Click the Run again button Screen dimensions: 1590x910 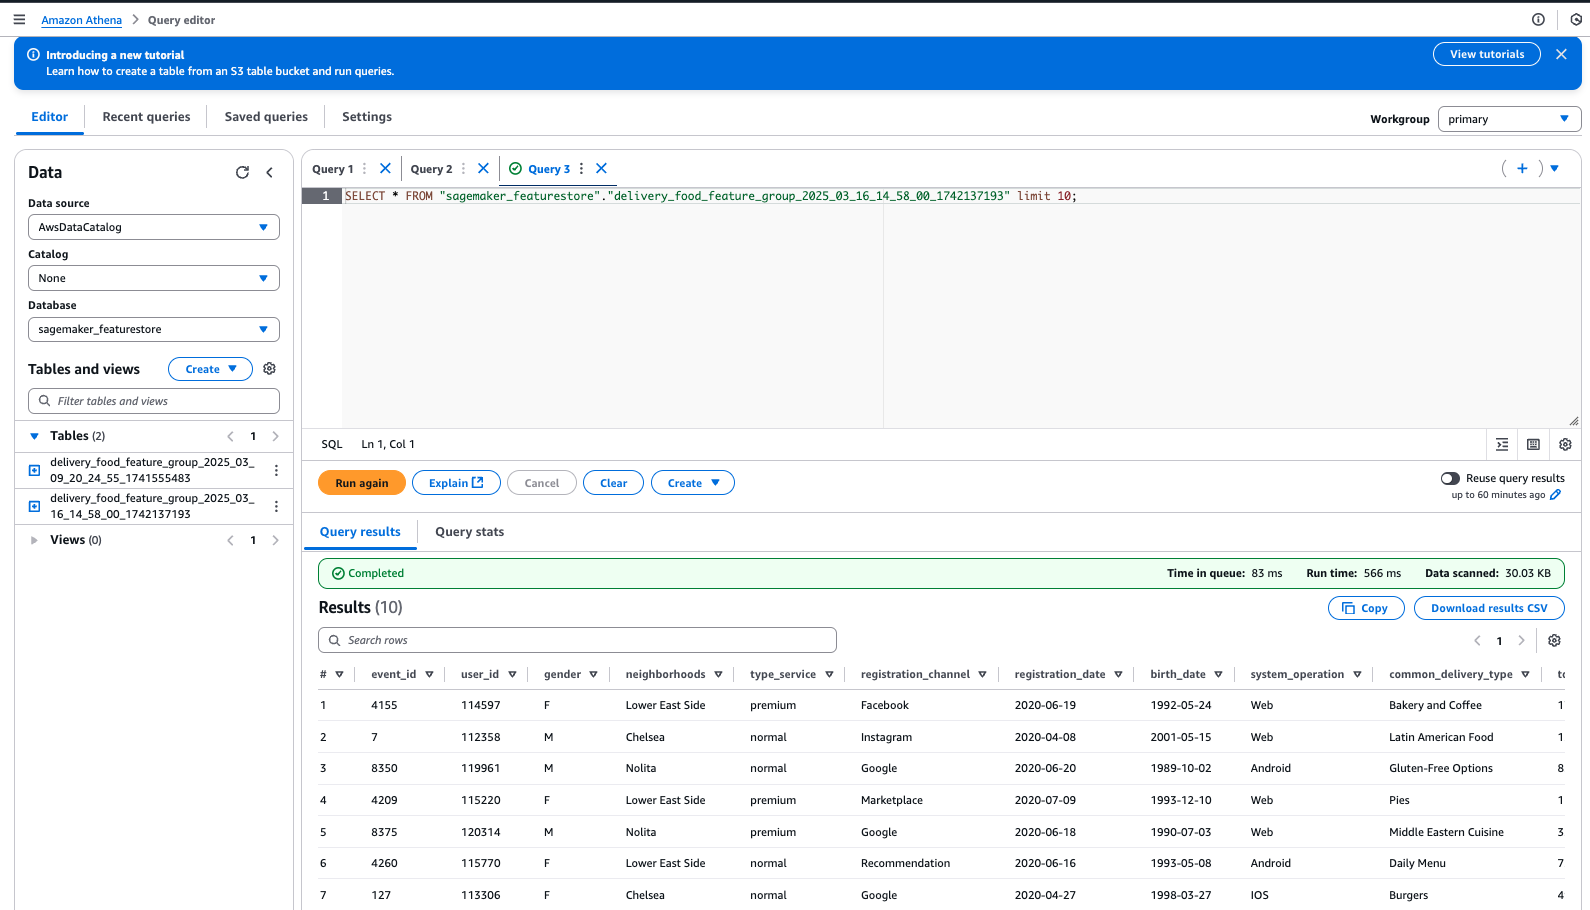tap(362, 483)
